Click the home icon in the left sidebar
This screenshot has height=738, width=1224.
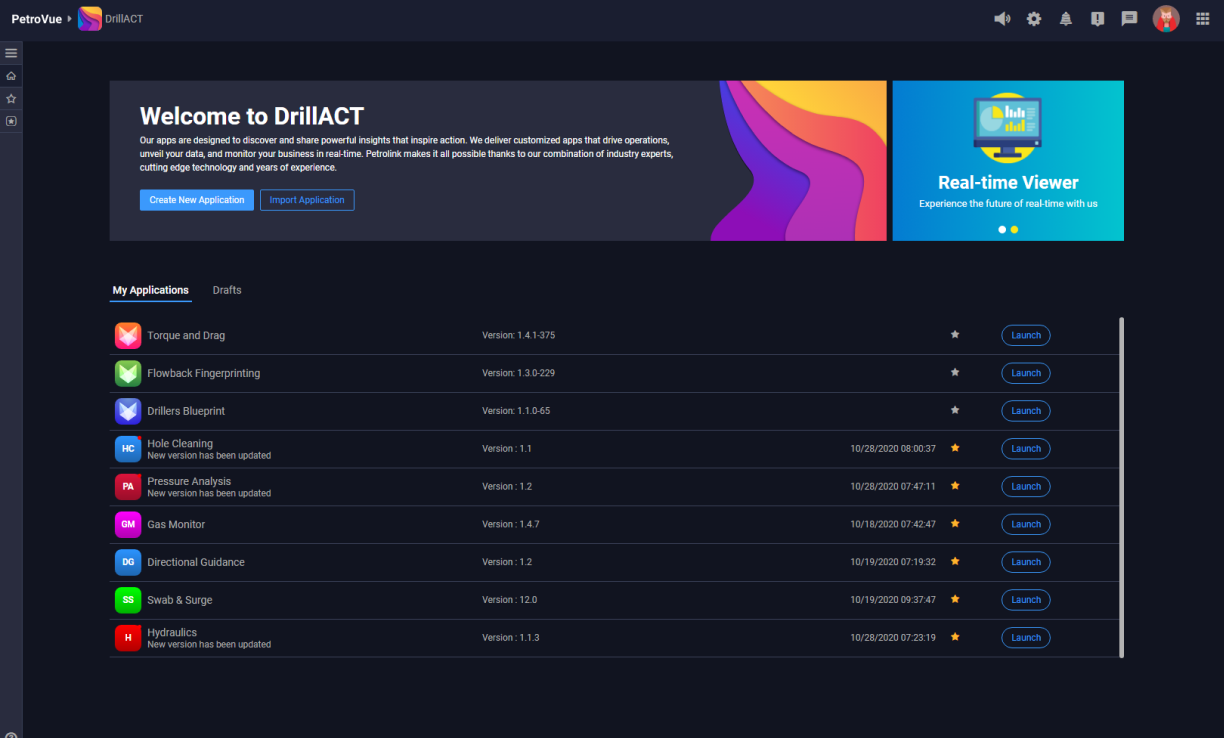click(11, 76)
